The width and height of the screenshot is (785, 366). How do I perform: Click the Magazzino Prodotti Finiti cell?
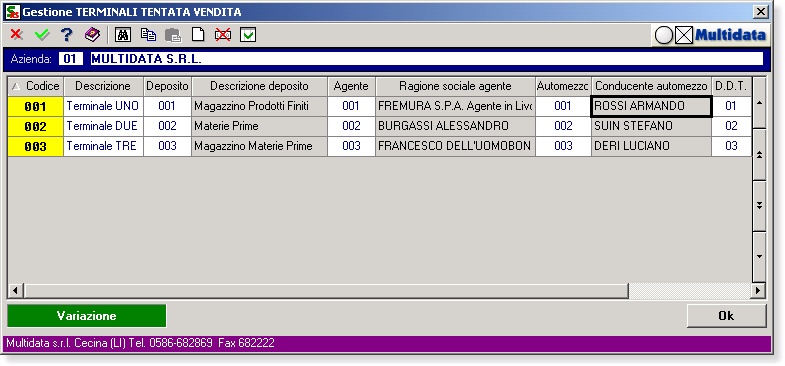point(259,106)
